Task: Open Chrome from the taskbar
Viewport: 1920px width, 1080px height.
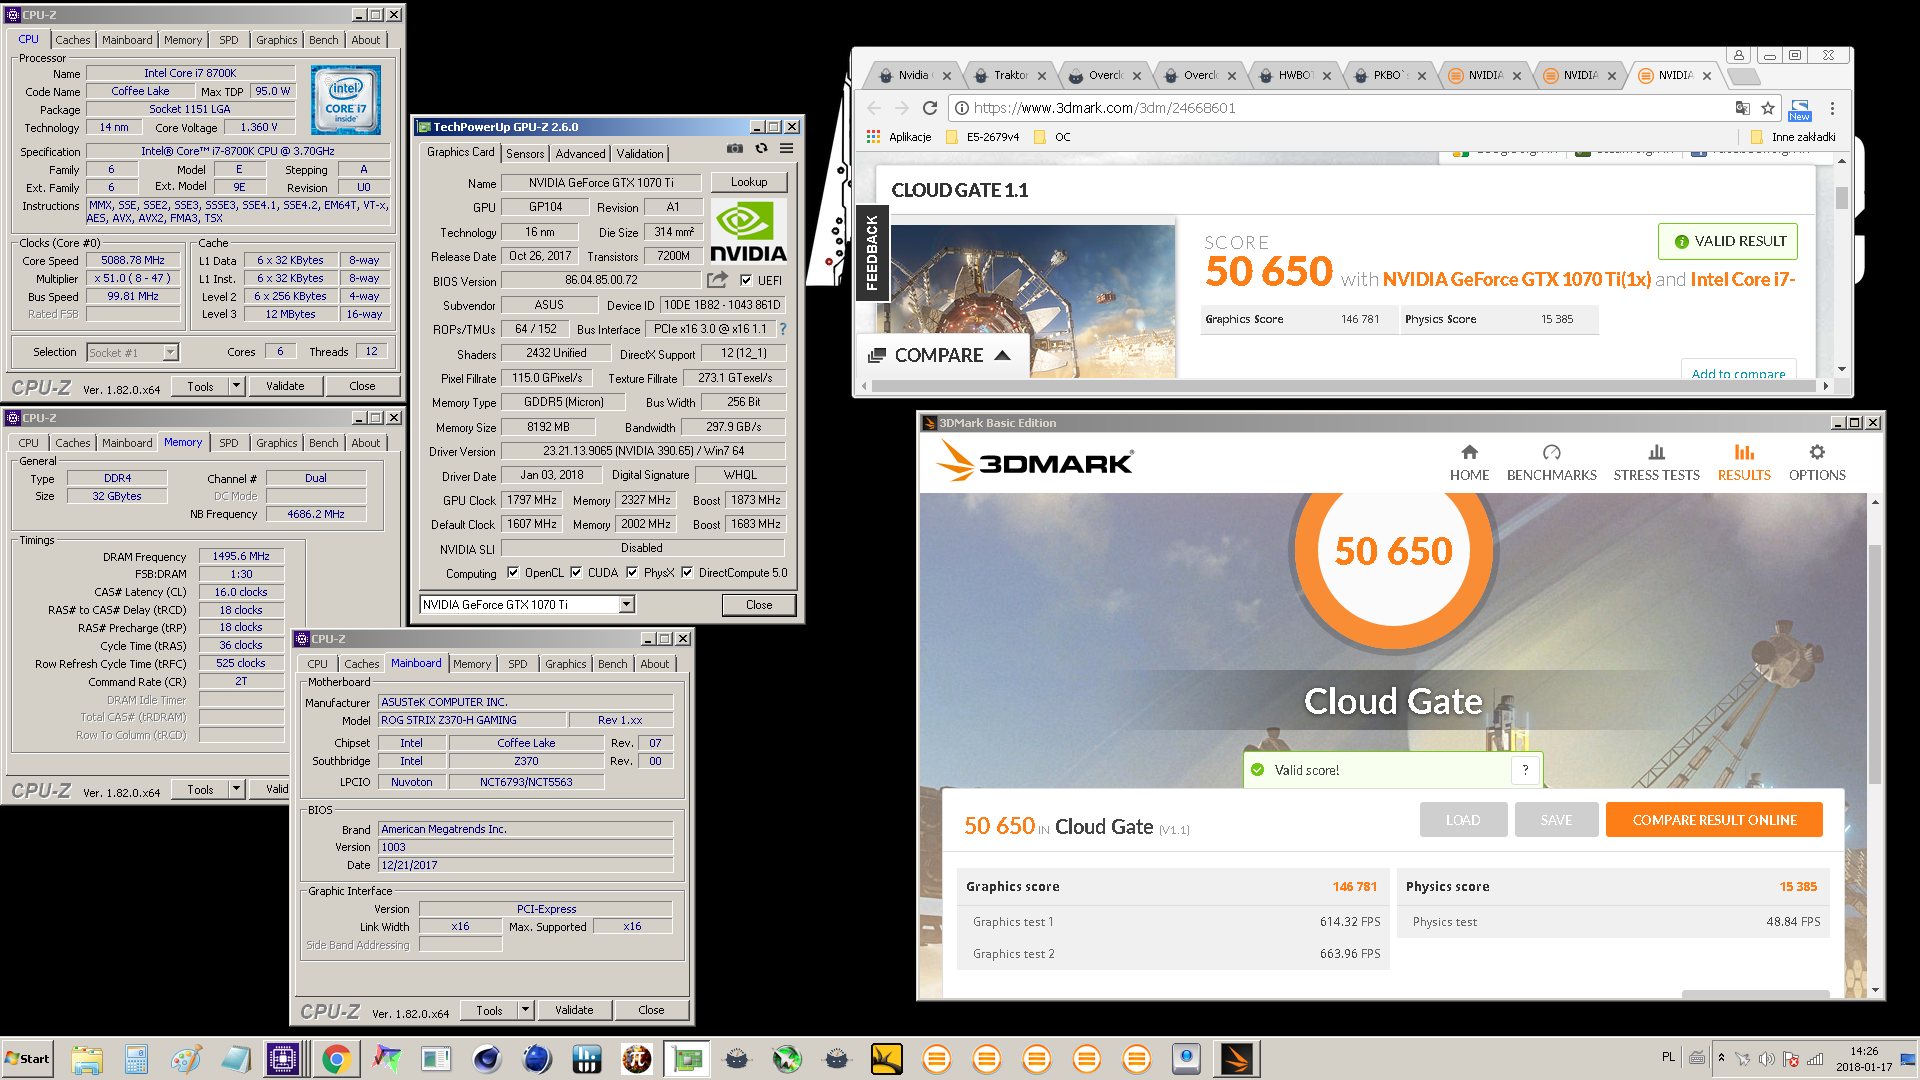Action: click(336, 1059)
